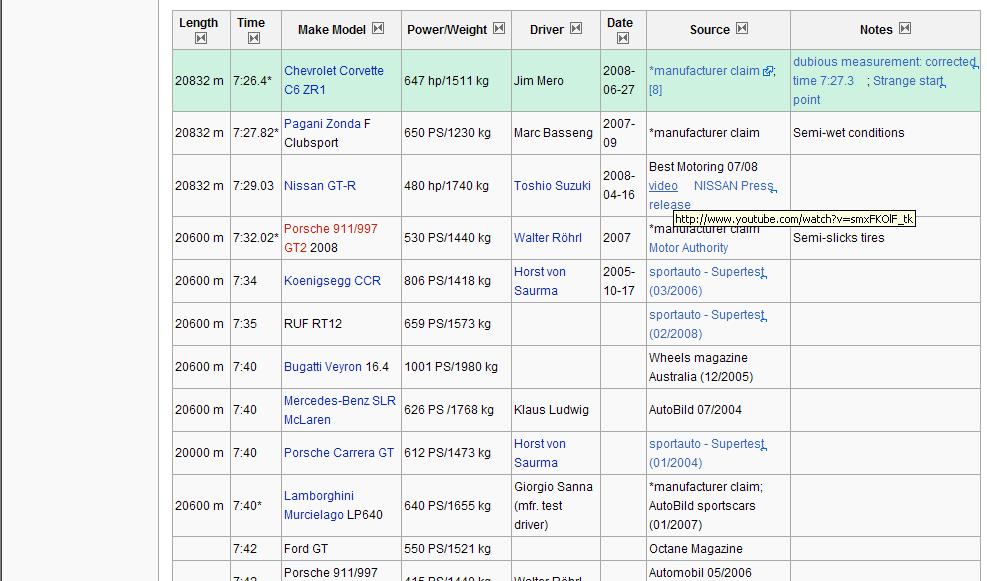987x581 pixels.
Task: Select 2008-06-27 date cell
Action: 623,81
